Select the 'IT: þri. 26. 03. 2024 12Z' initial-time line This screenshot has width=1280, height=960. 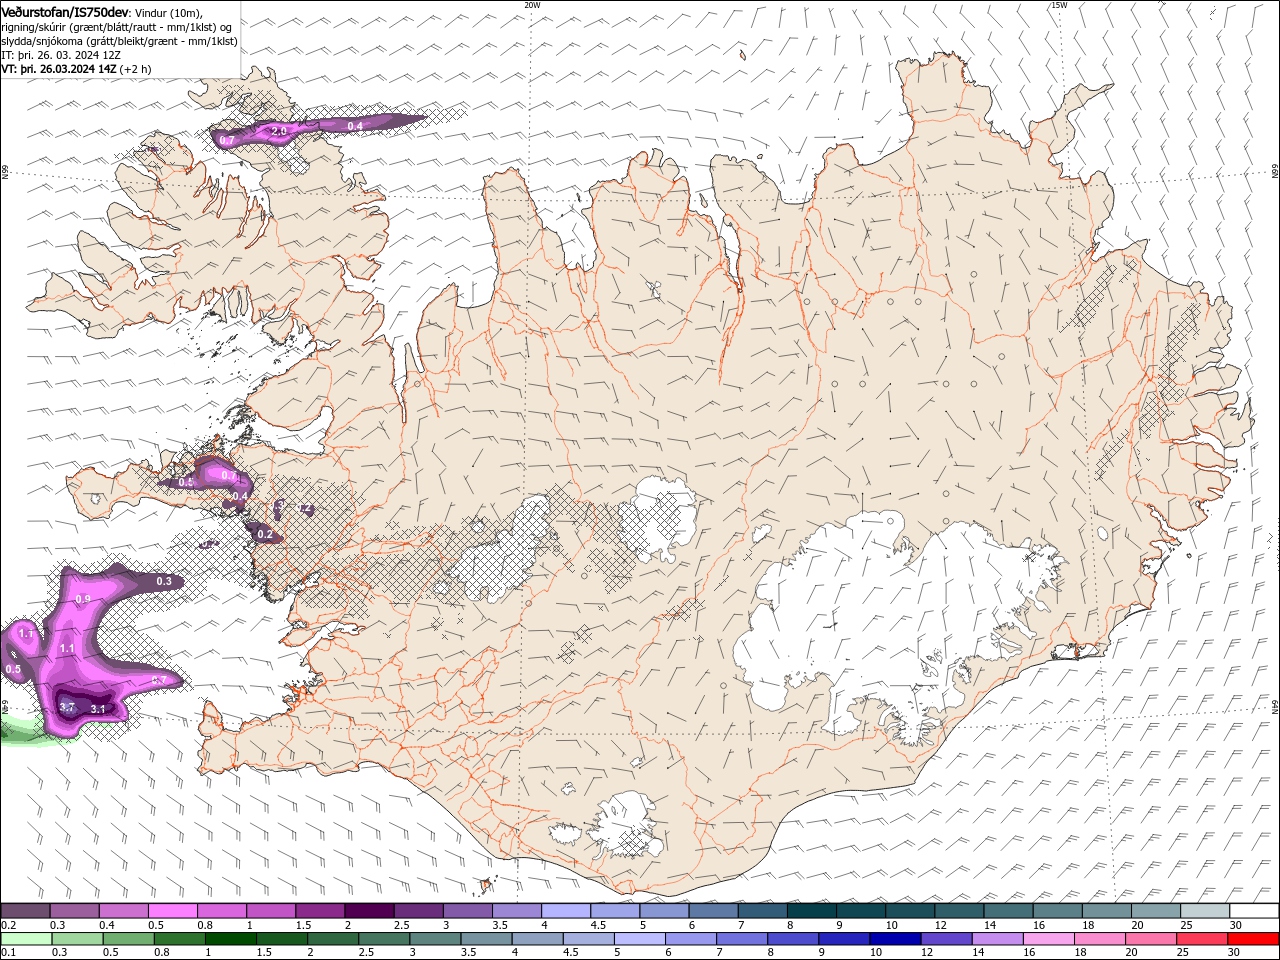tap(62, 55)
